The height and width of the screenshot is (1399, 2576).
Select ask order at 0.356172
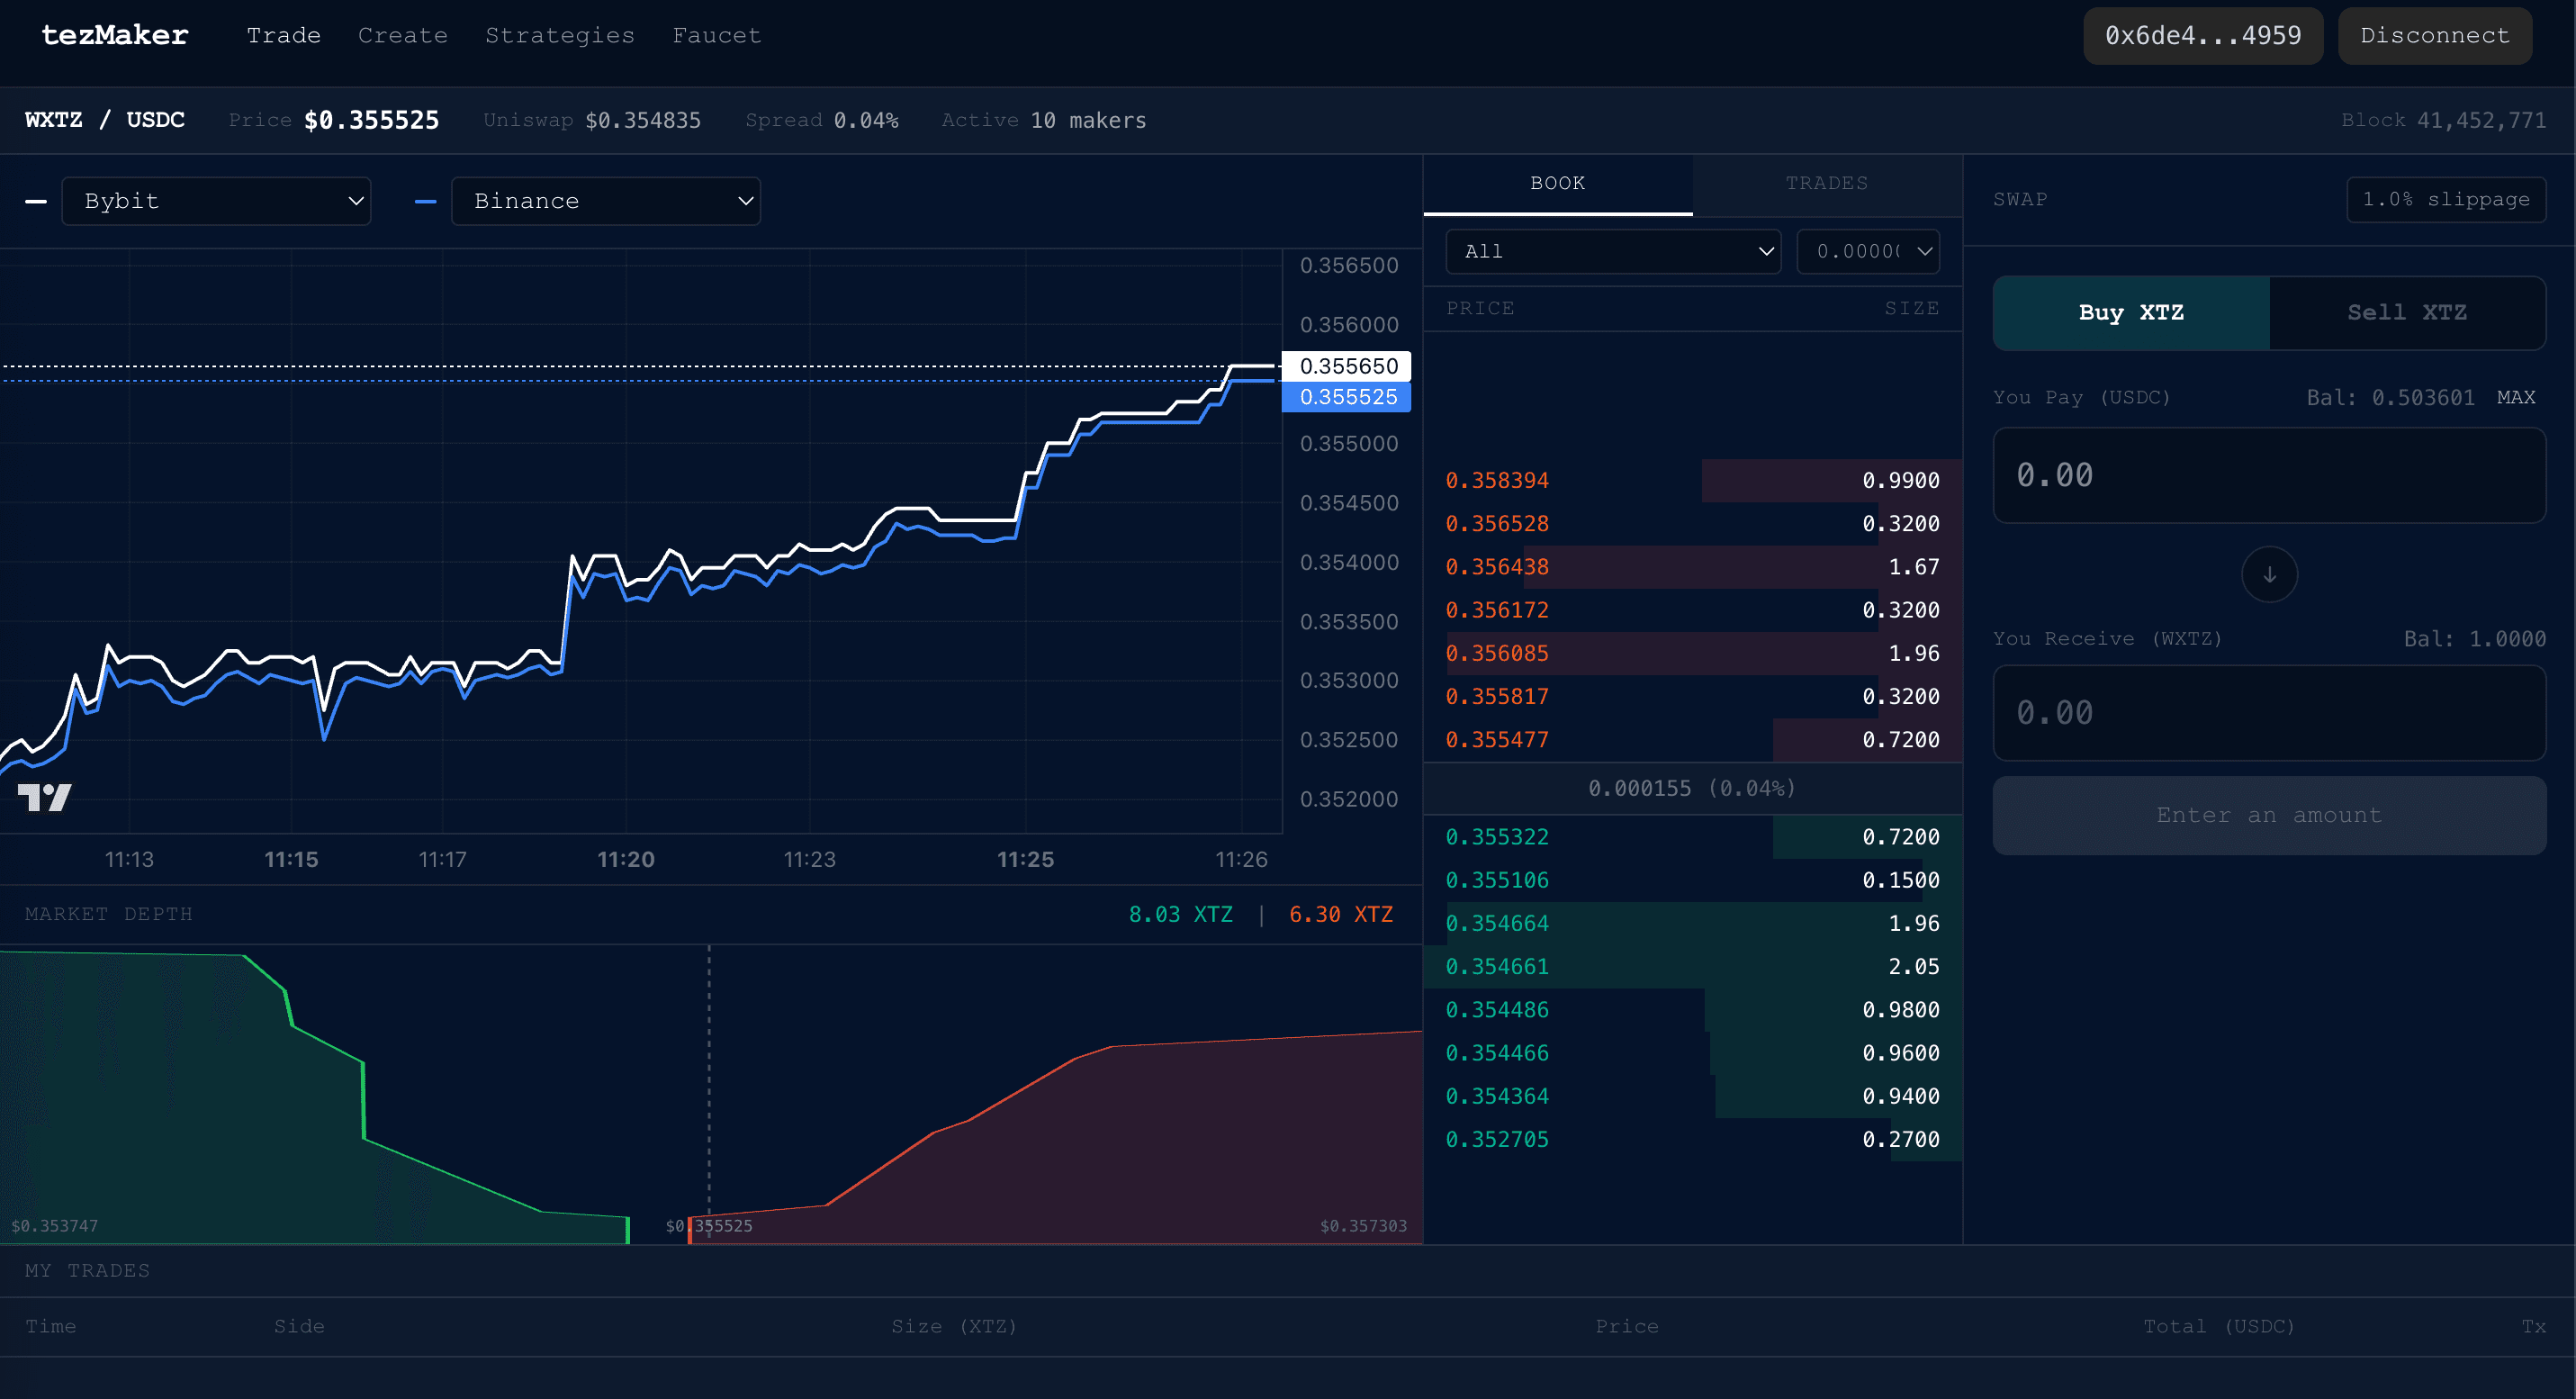[x=1693, y=610]
